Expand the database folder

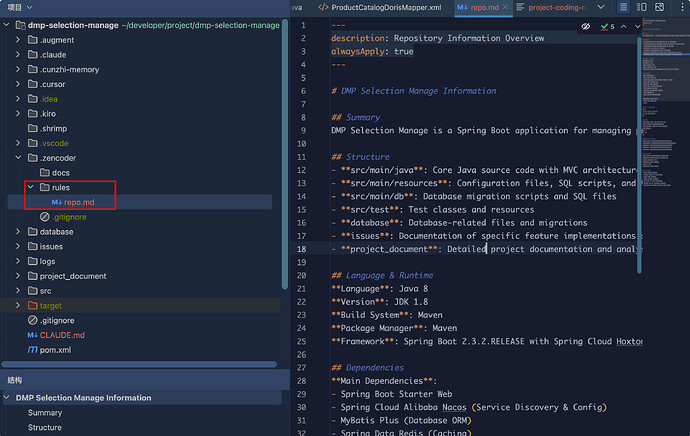coord(18,231)
